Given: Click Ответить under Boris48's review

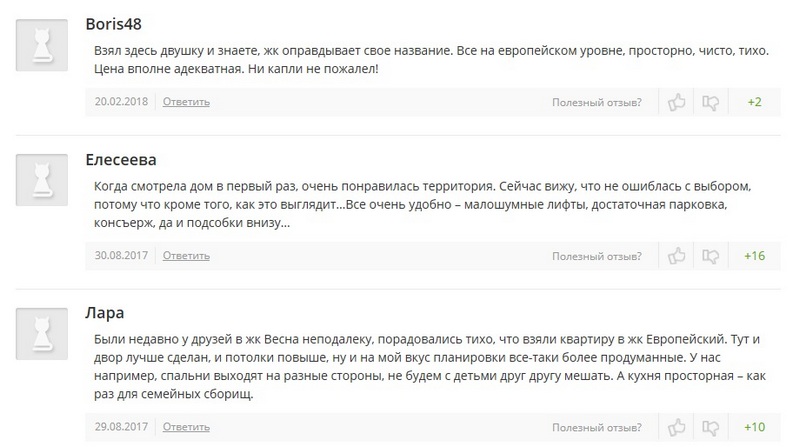Looking at the screenshot, I should [186, 102].
